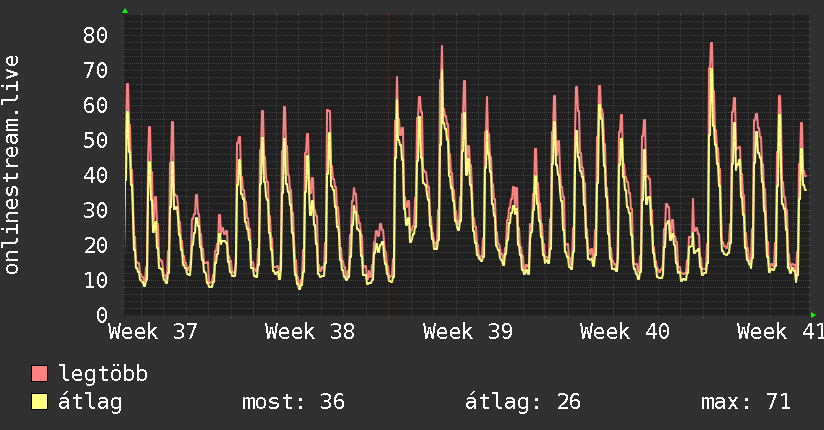824x430 pixels.
Task: Click the 'Week 39' axis label
Action: (468, 332)
